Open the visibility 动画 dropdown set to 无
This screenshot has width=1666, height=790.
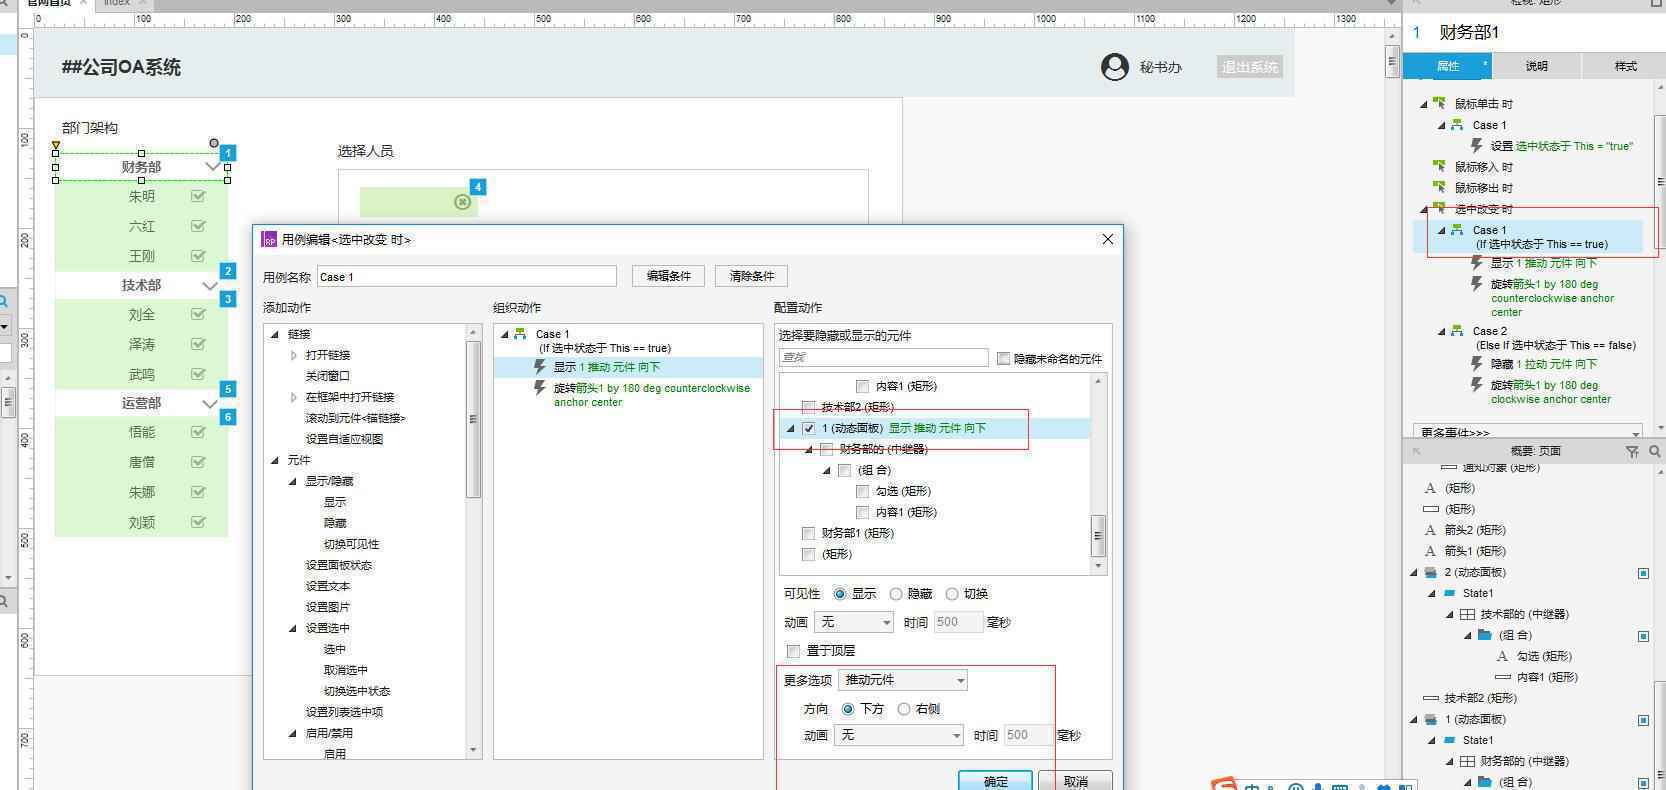tap(854, 622)
